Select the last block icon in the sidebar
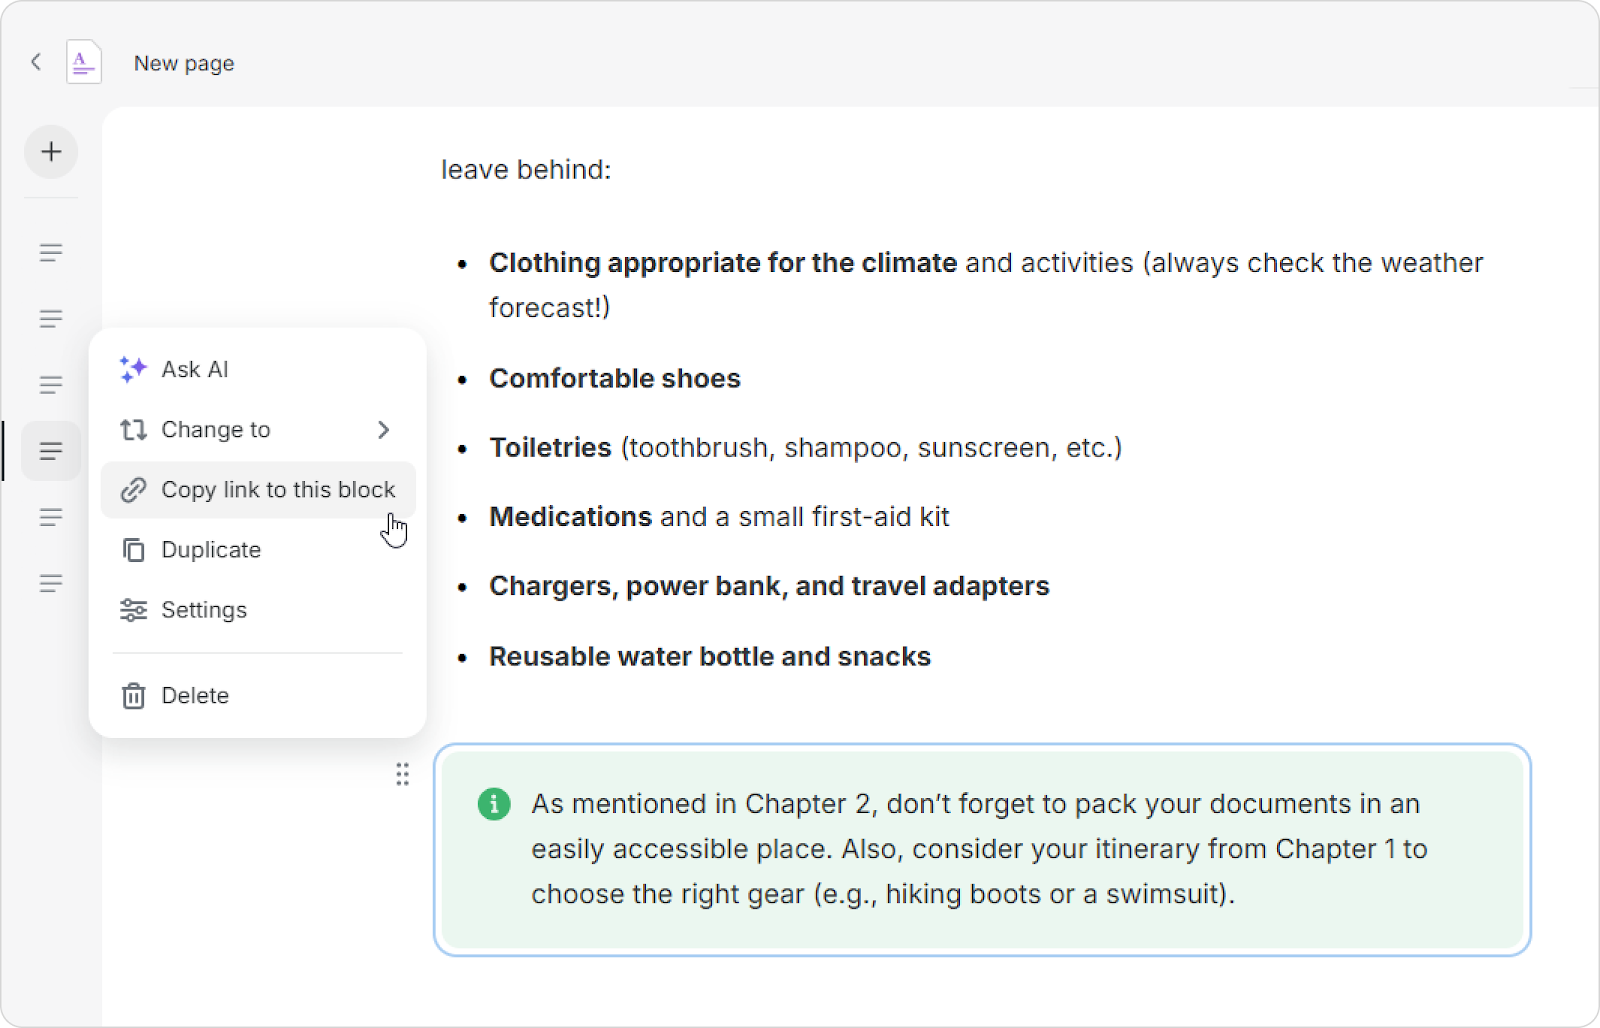The height and width of the screenshot is (1028, 1600). [51, 583]
